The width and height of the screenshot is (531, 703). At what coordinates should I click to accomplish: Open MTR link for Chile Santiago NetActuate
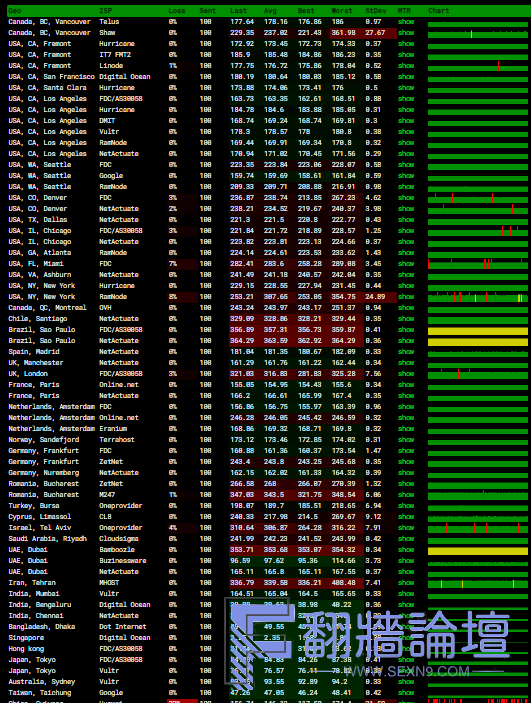[406, 319]
